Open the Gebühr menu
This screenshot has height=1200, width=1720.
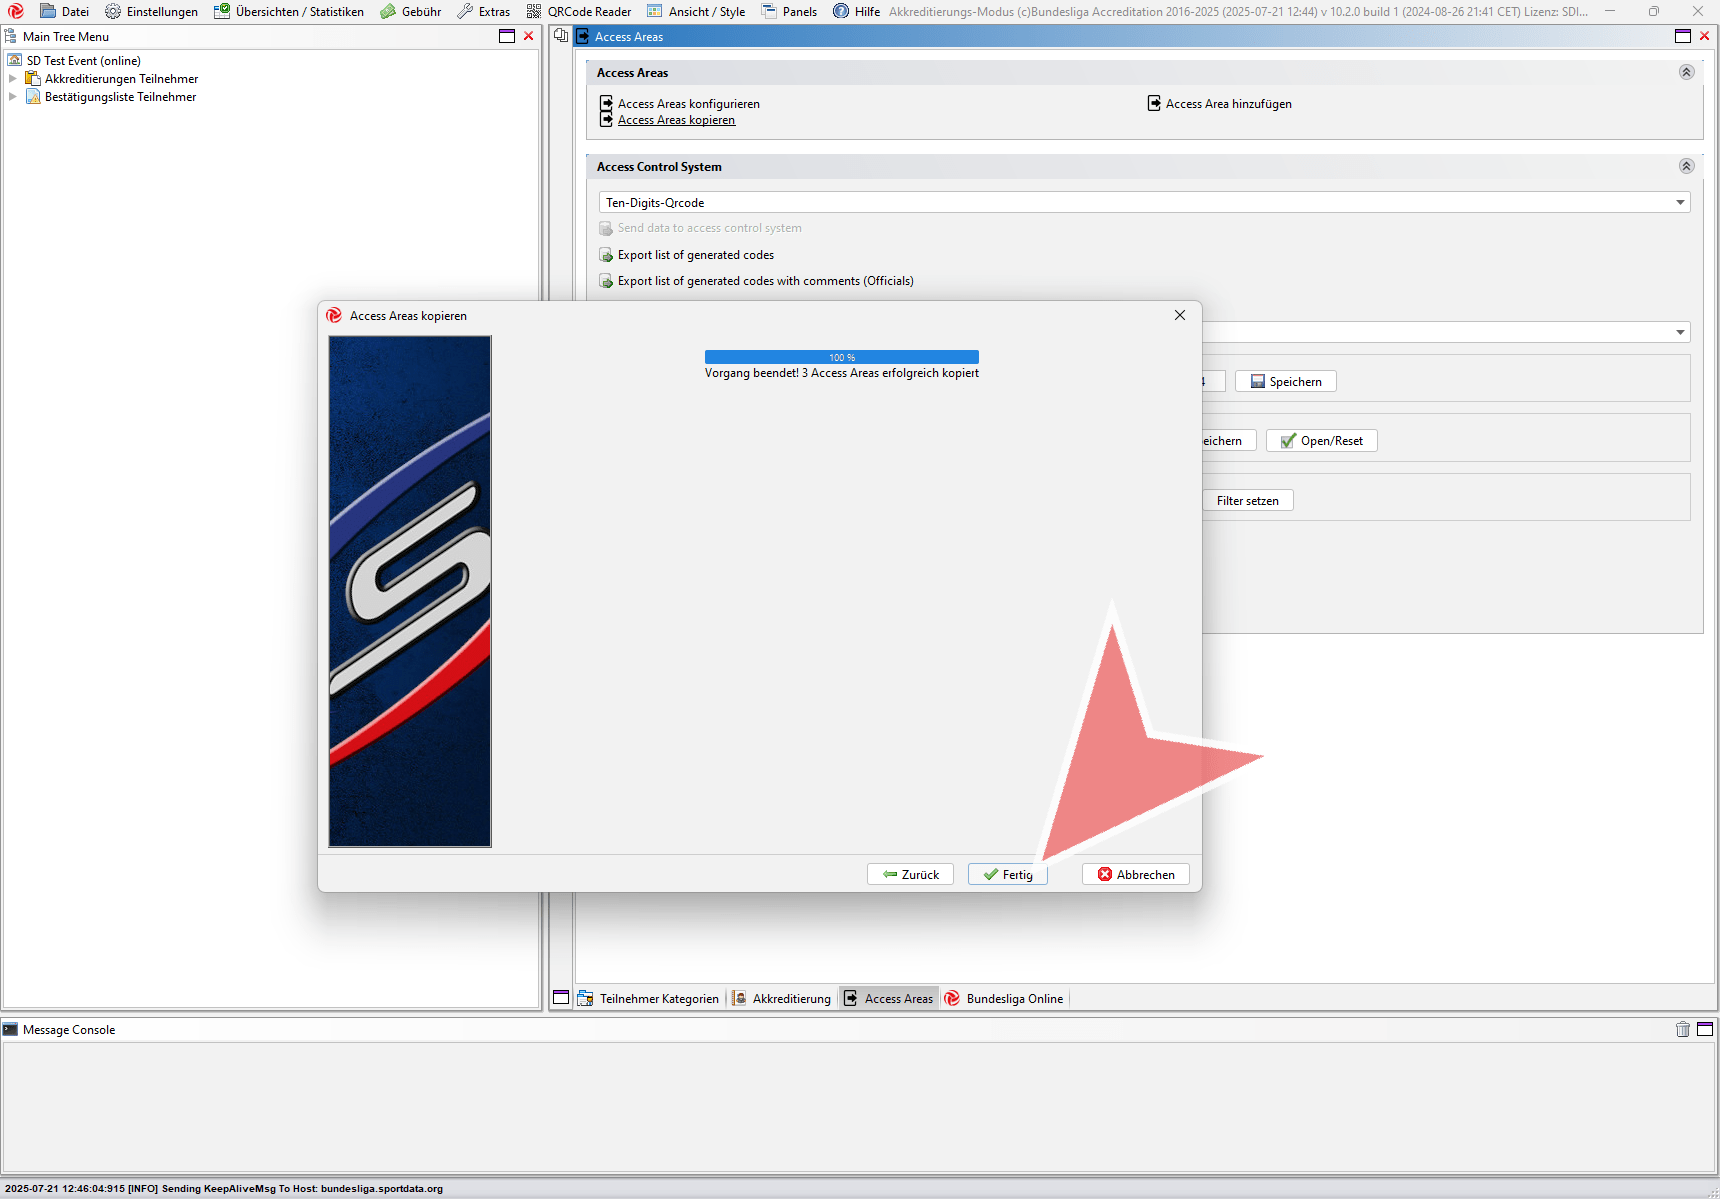[410, 11]
